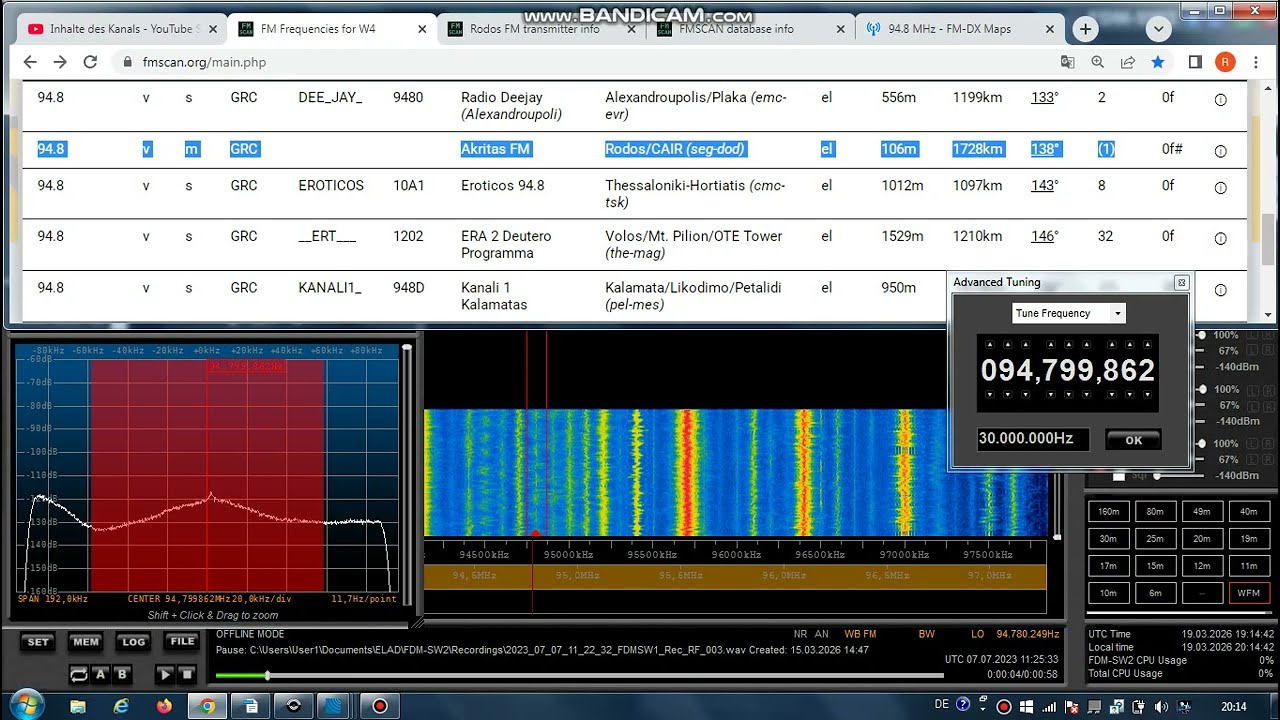
Task: Open 146° bearing link for ERA 2
Action: [x=1044, y=237]
